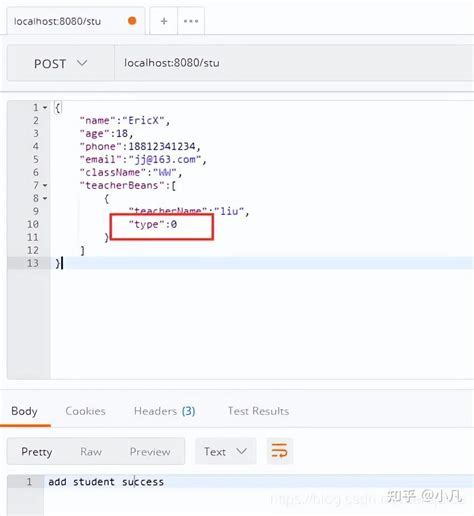474x516 pixels.
Task: Switch to the Cookies response tab
Action: pos(85,411)
